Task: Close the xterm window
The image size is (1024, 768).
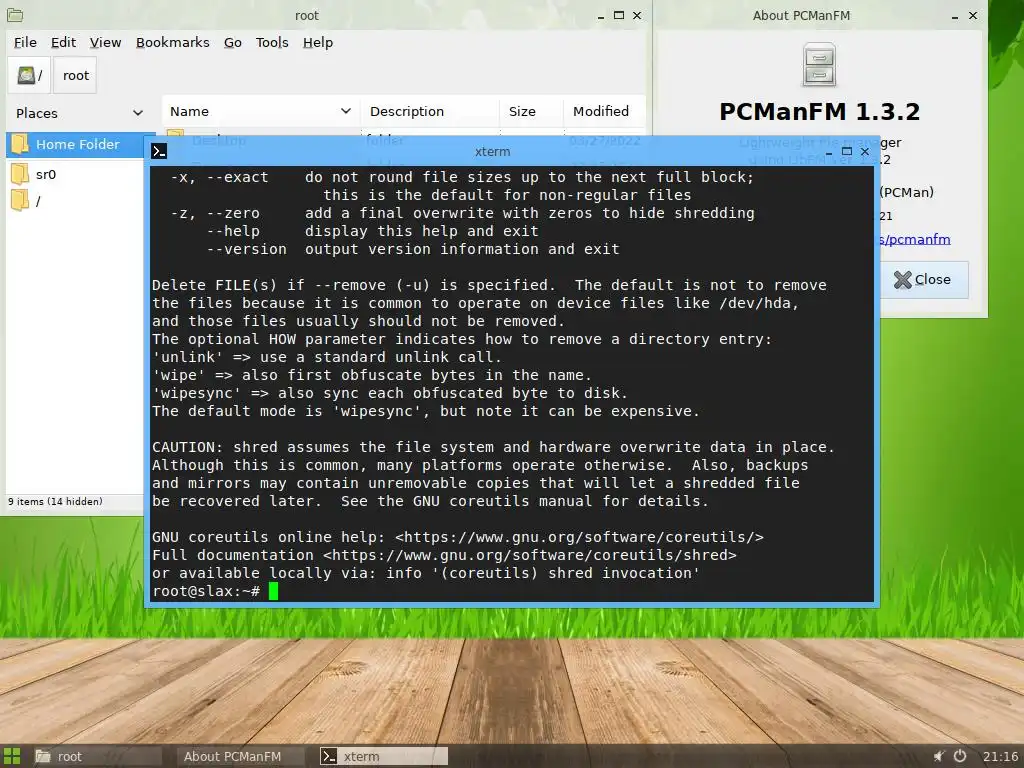Action: [x=865, y=152]
